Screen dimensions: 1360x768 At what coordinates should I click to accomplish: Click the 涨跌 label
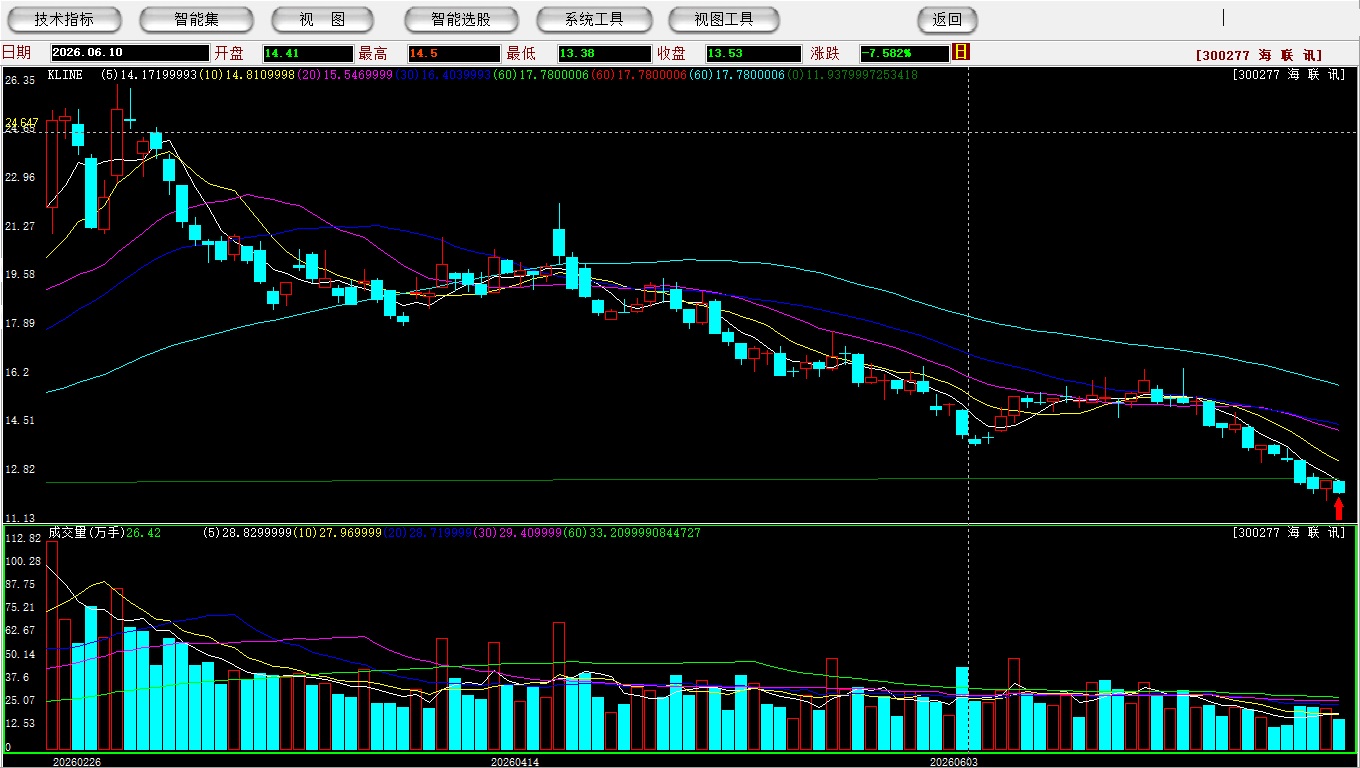[x=825, y=53]
